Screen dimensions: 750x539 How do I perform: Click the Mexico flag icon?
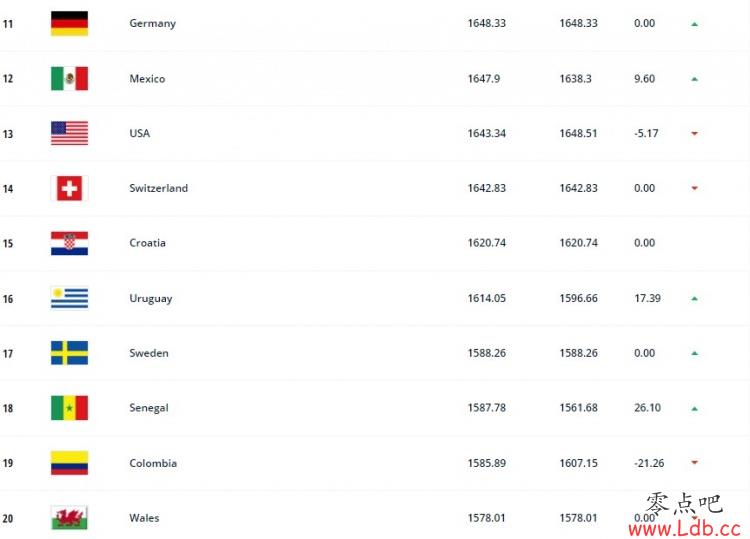[x=69, y=78]
